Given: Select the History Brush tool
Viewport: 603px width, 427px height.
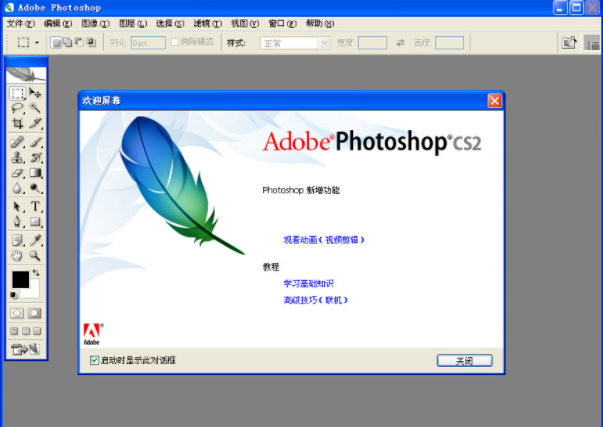Looking at the screenshot, I should point(35,157).
